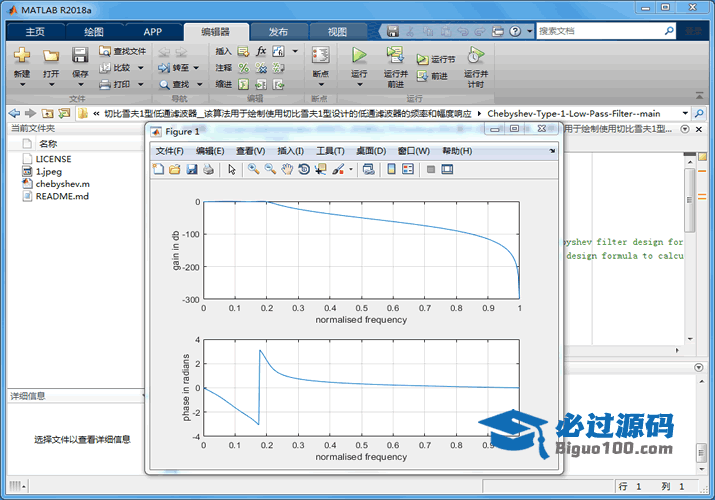Click the 查找 (Find) magnifier button

[x=174, y=84]
